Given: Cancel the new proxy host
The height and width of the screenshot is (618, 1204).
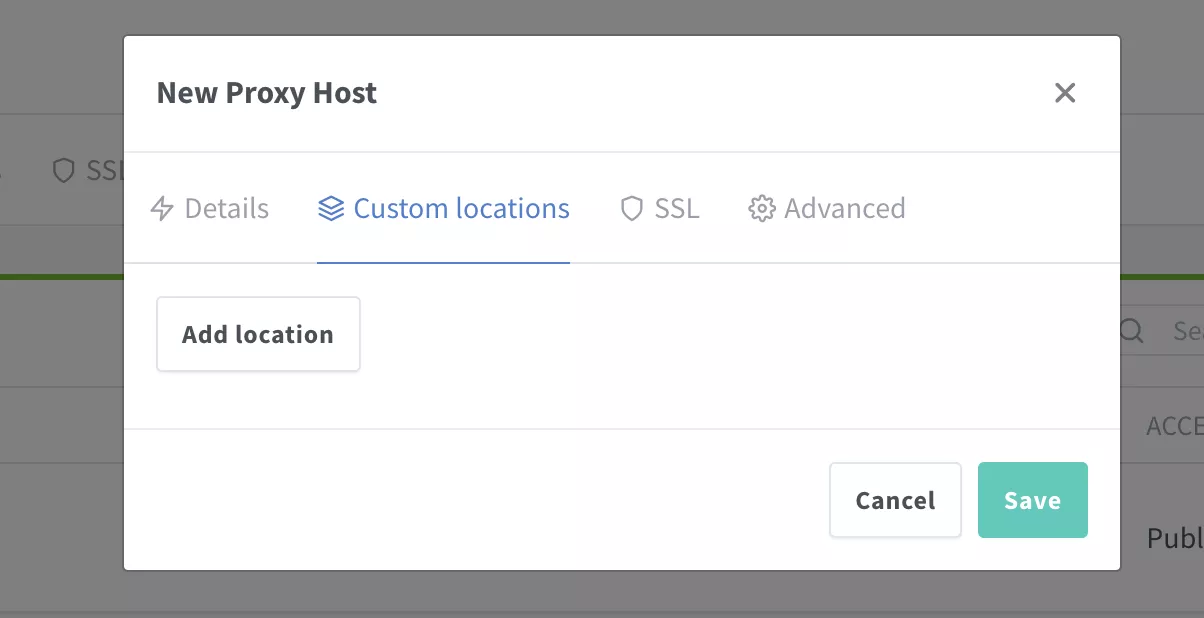Looking at the screenshot, I should click(895, 500).
